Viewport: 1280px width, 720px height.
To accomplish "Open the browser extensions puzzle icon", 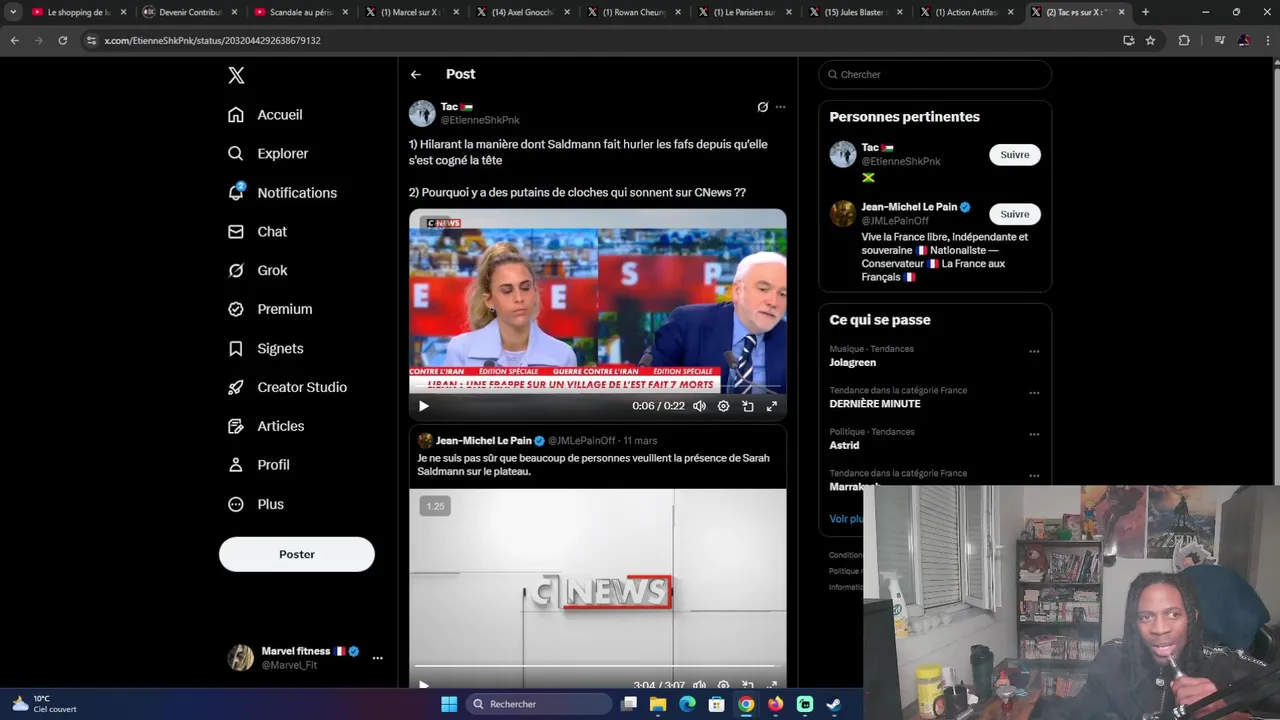I will coord(1184,41).
